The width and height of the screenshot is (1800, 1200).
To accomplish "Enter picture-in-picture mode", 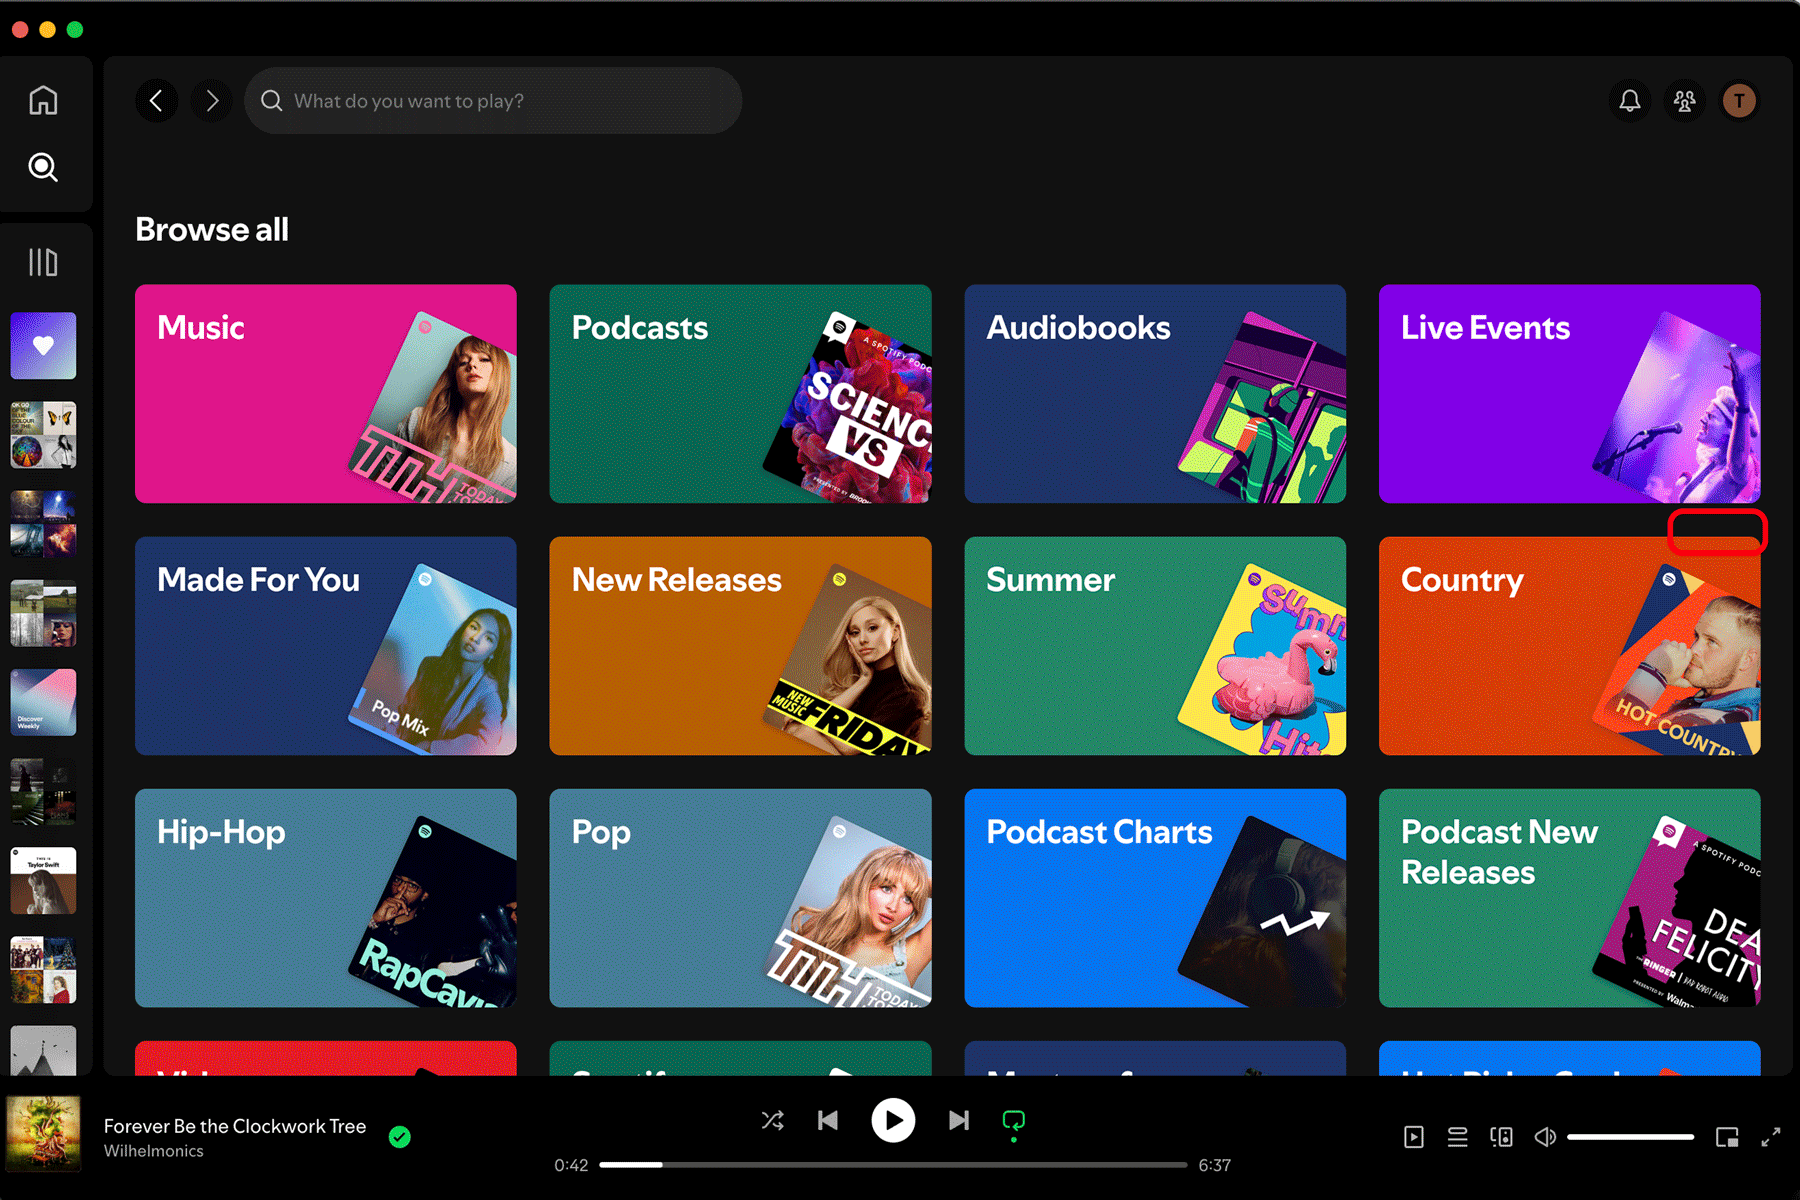I will point(1728,1136).
